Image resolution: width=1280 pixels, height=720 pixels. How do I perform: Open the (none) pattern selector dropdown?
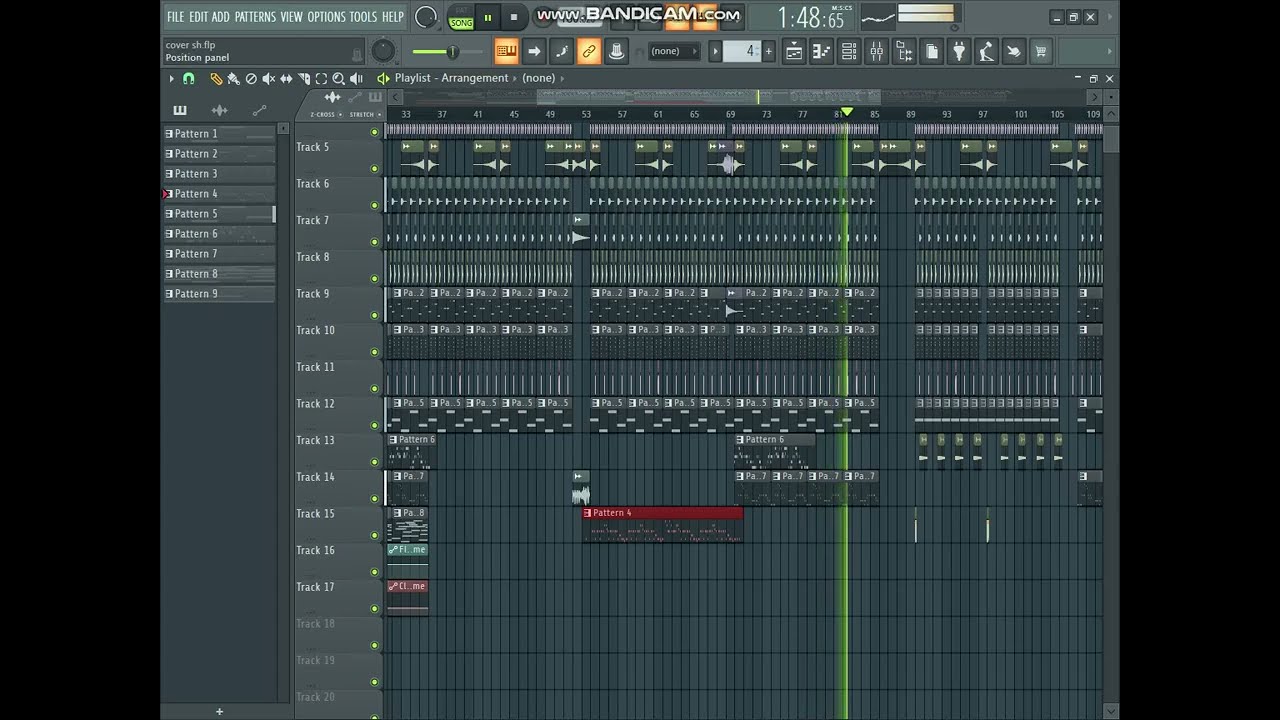[674, 51]
